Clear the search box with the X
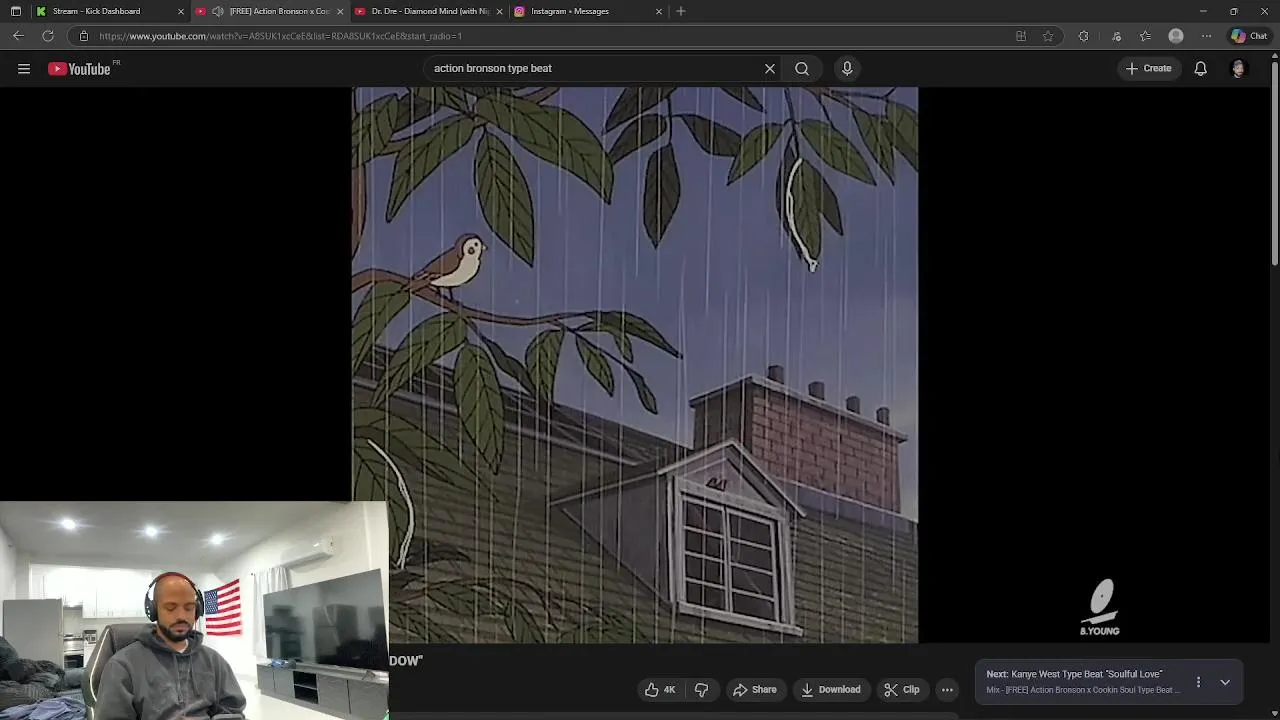 point(770,69)
